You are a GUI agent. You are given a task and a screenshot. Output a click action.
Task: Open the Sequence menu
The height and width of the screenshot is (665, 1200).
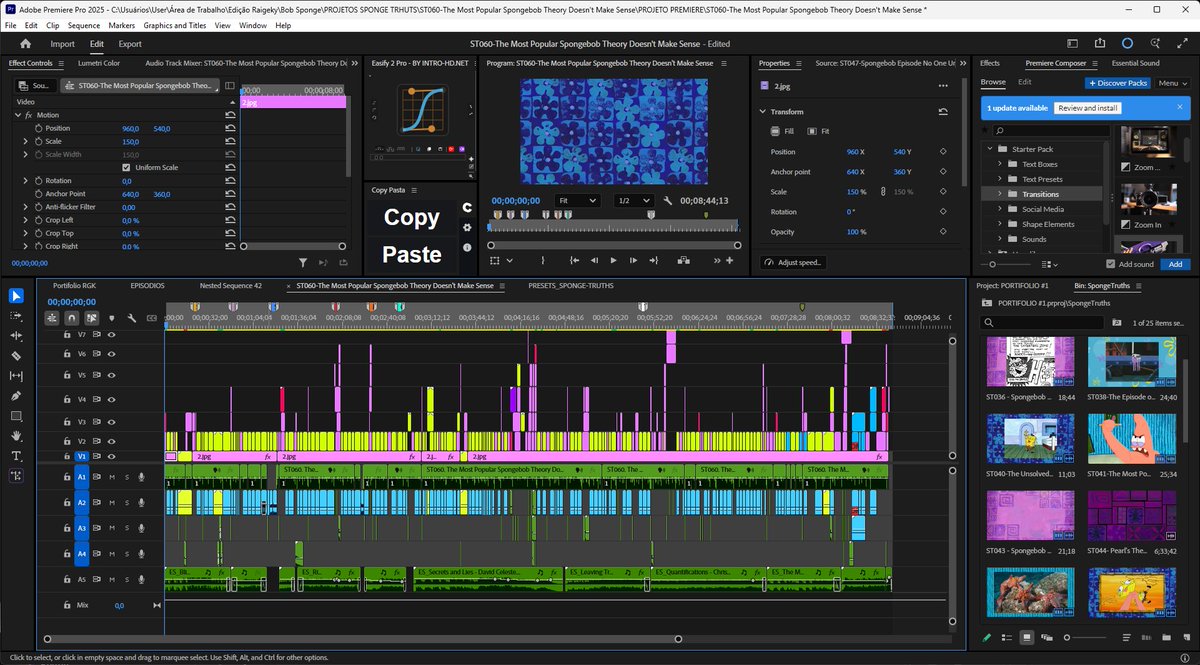coord(84,25)
